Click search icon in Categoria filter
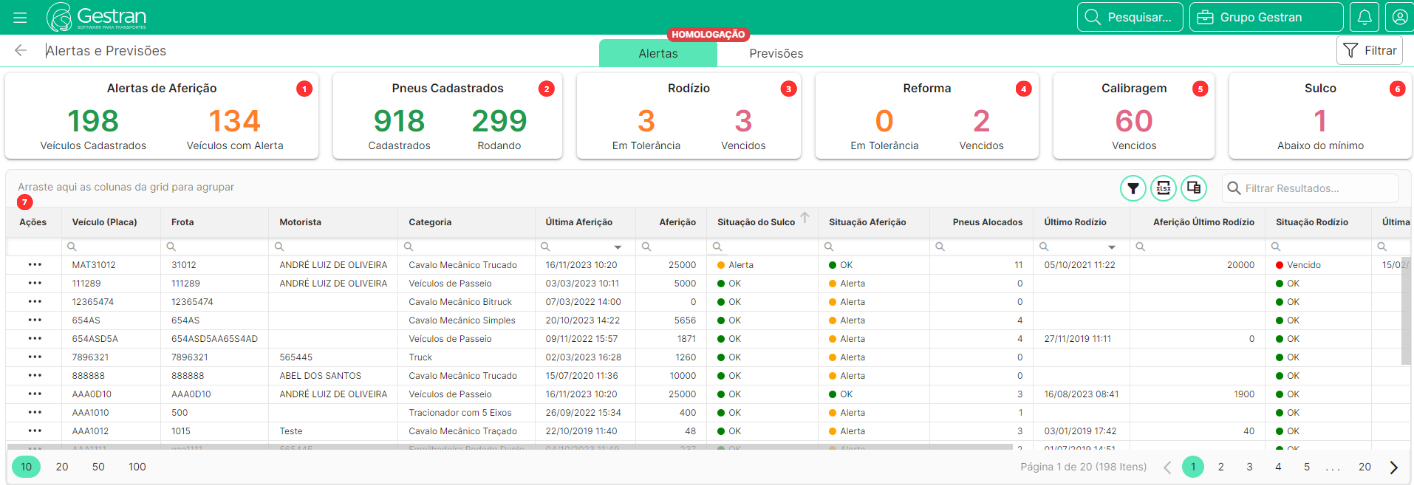This screenshot has width=1414, height=485. coord(408,246)
